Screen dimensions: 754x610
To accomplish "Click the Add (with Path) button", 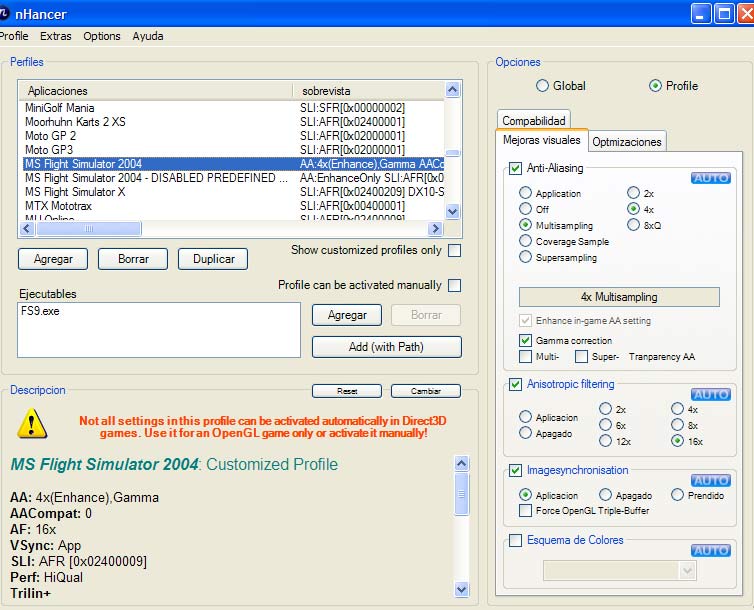I will tap(386, 347).
